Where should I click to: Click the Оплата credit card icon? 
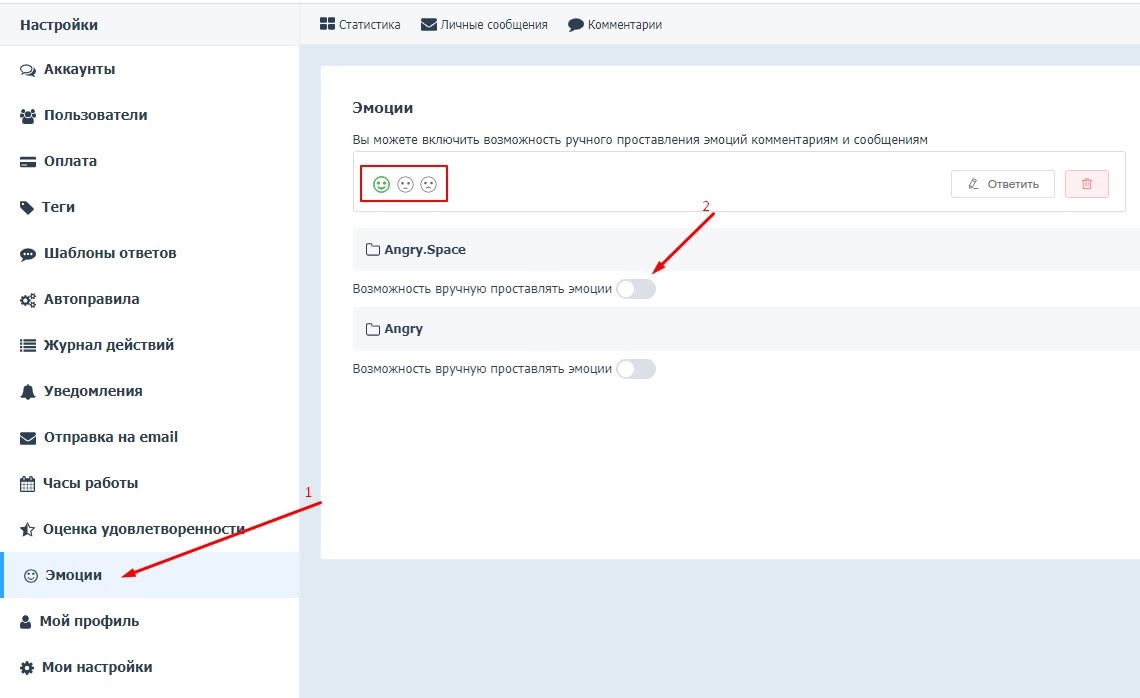(28, 162)
